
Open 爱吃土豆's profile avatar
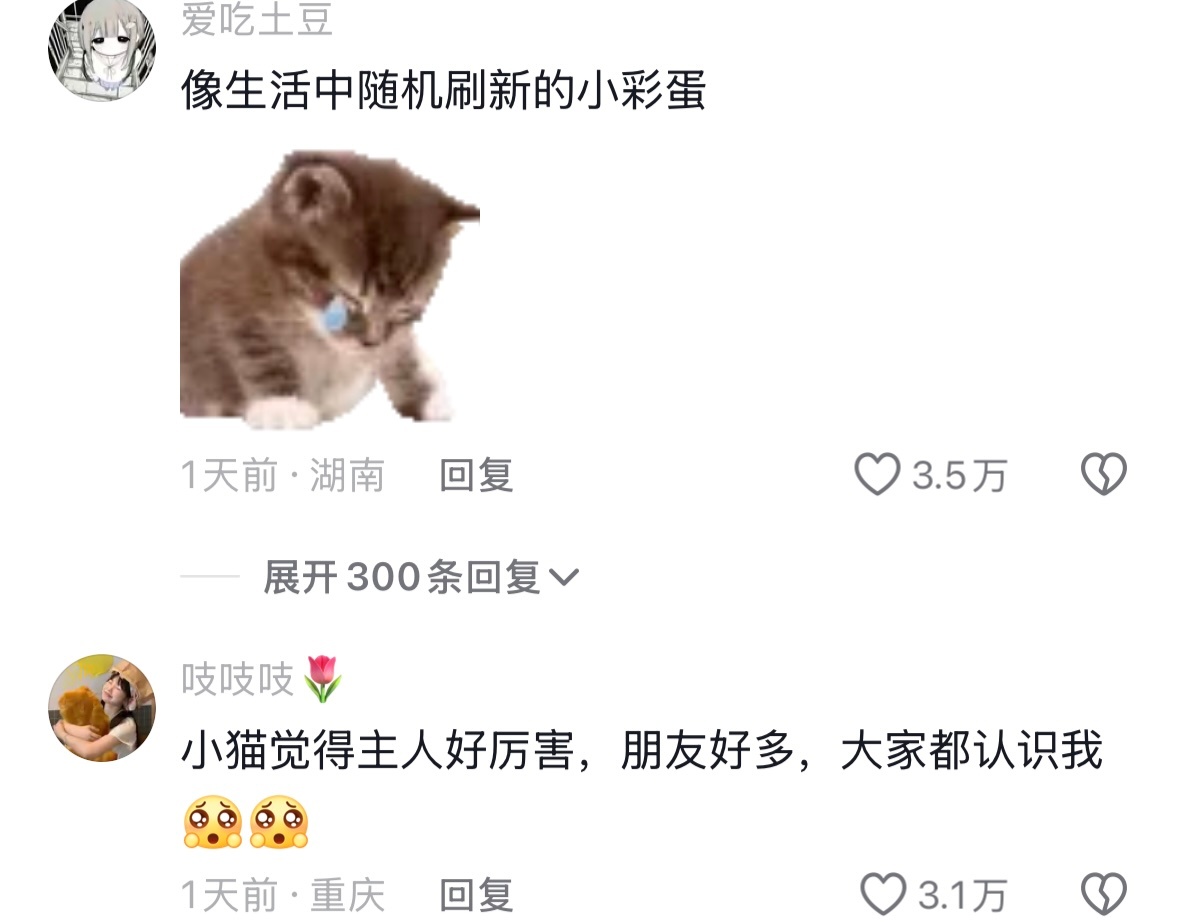[102, 48]
